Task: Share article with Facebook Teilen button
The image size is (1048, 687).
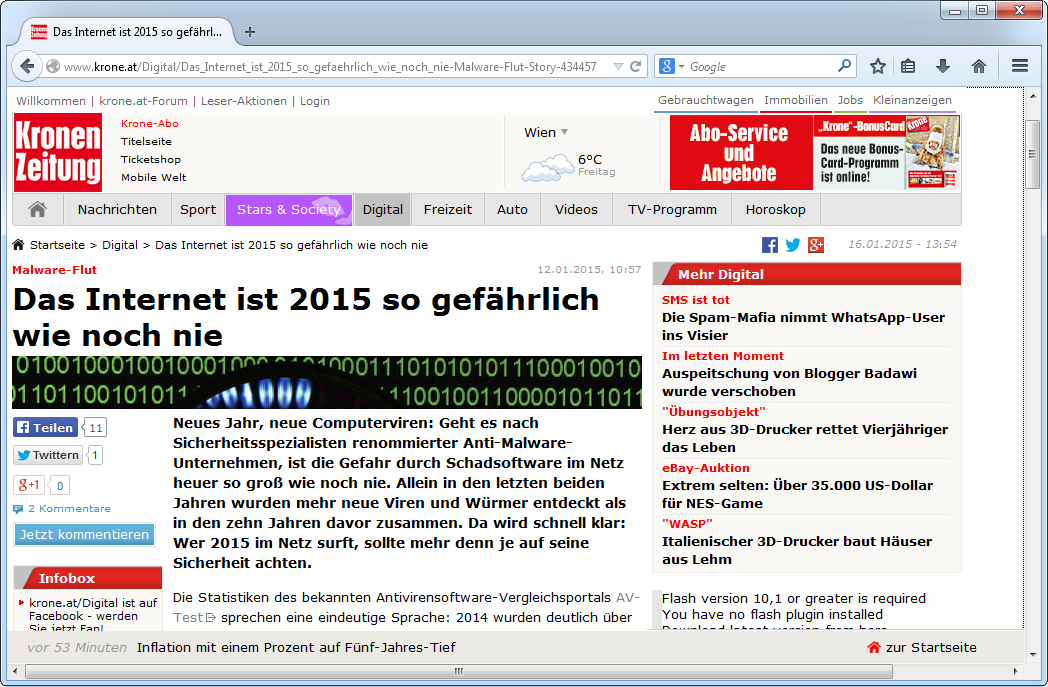Action: 45,428
